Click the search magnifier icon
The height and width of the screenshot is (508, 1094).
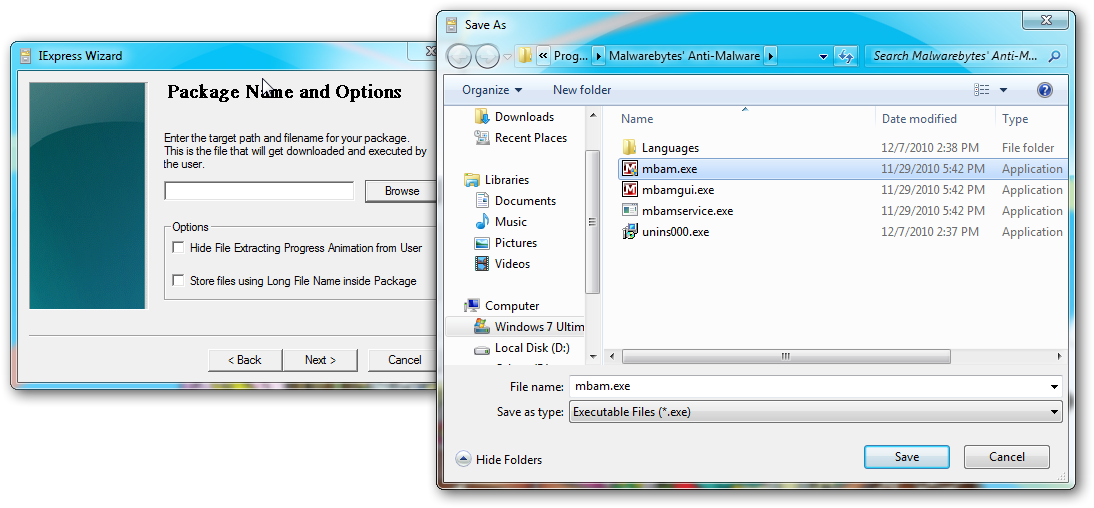point(1054,56)
